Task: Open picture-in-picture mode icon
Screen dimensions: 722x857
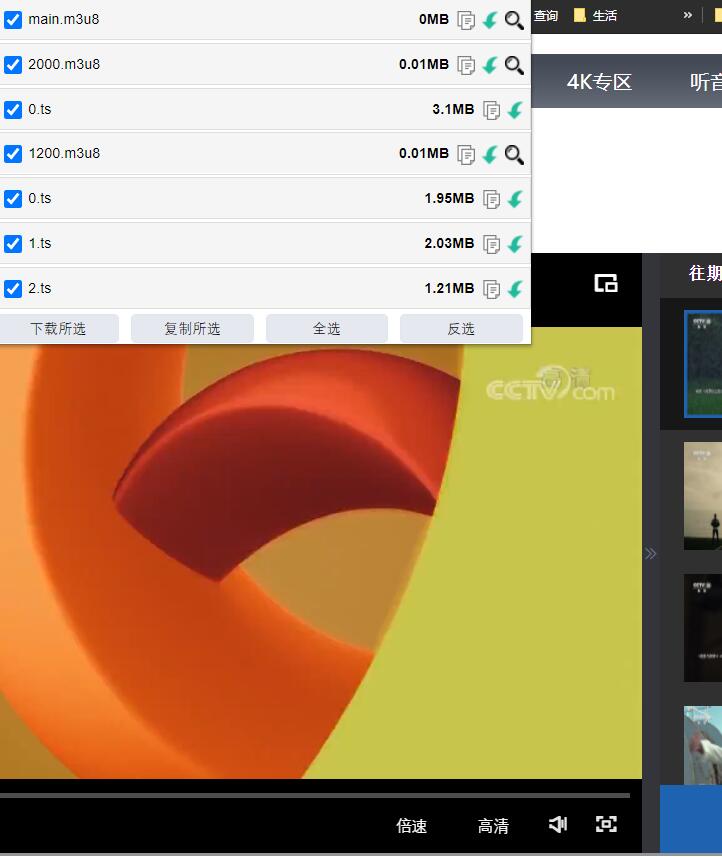Action: tap(606, 283)
